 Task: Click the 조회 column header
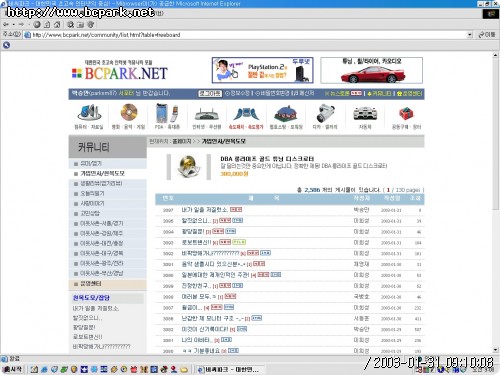coord(415,198)
